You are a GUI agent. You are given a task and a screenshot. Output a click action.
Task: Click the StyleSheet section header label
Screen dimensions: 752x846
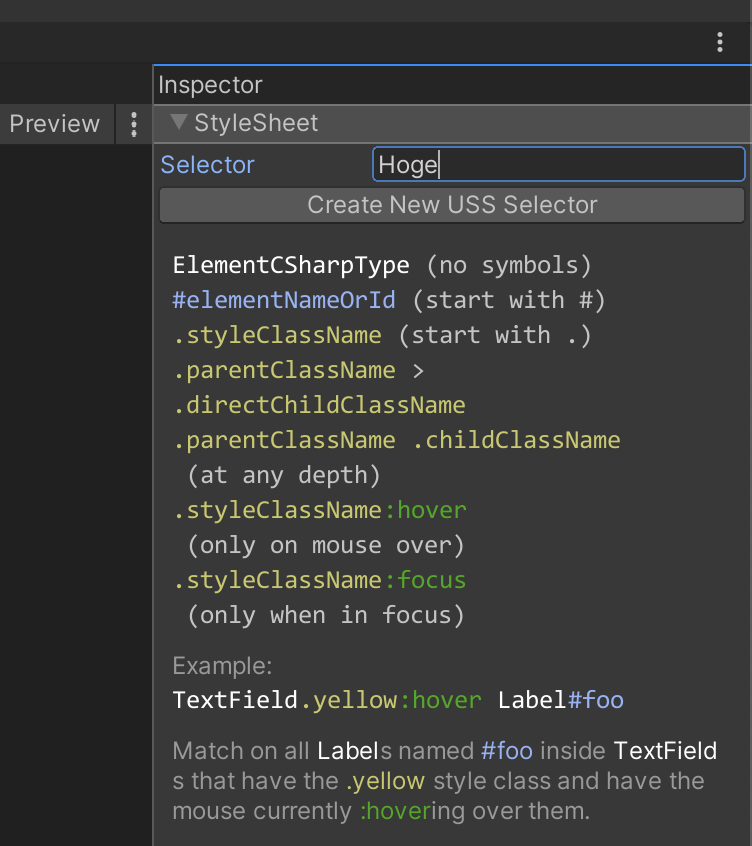[256, 123]
